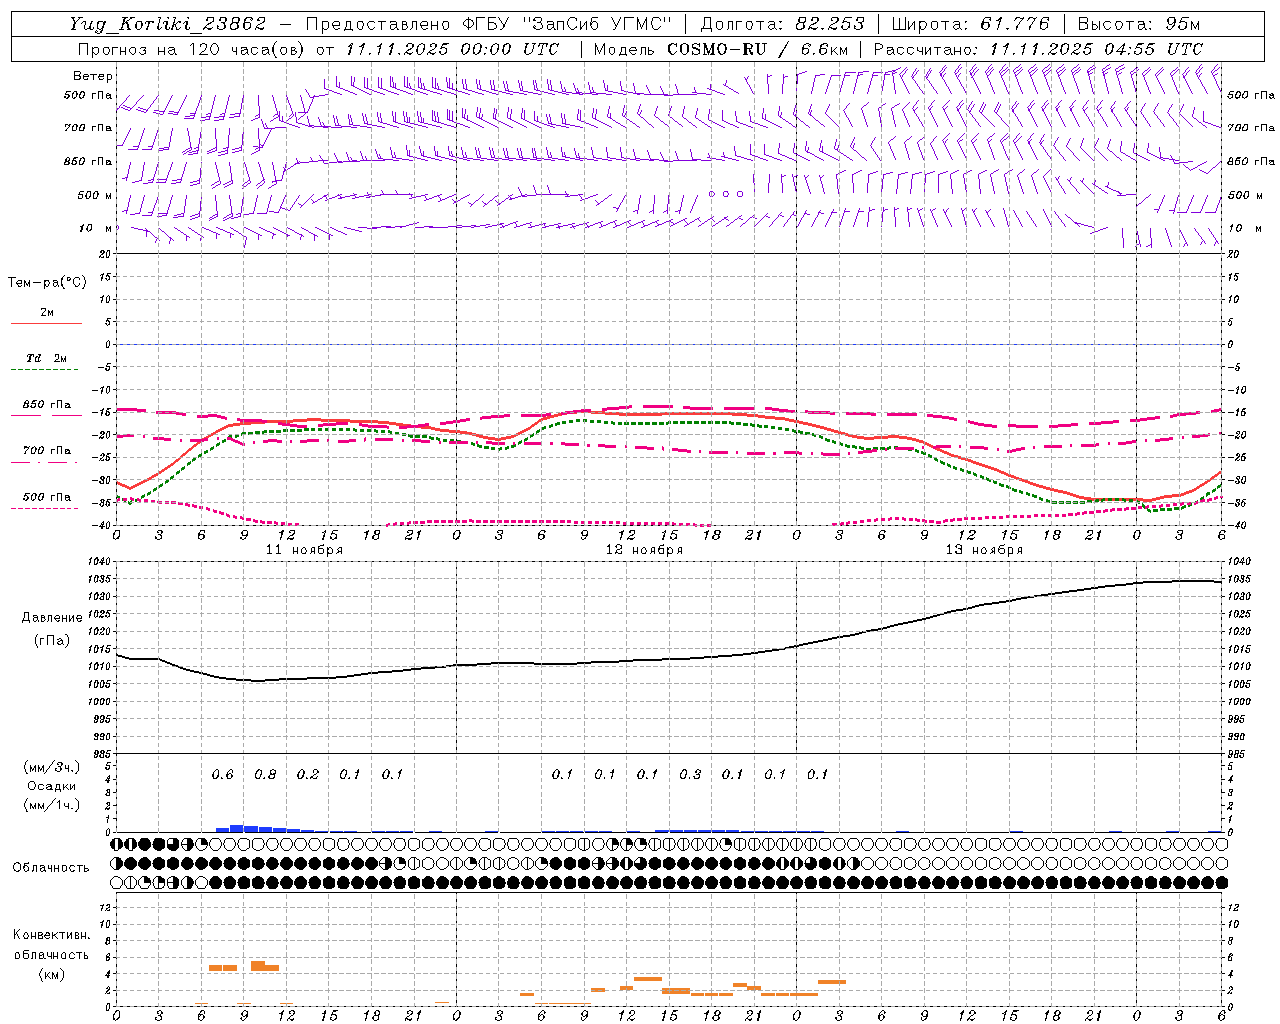The width and height of the screenshot is (1280, 1024).
Task: Click the 0.6 precipitation amount label
Action: coord(222,774)
